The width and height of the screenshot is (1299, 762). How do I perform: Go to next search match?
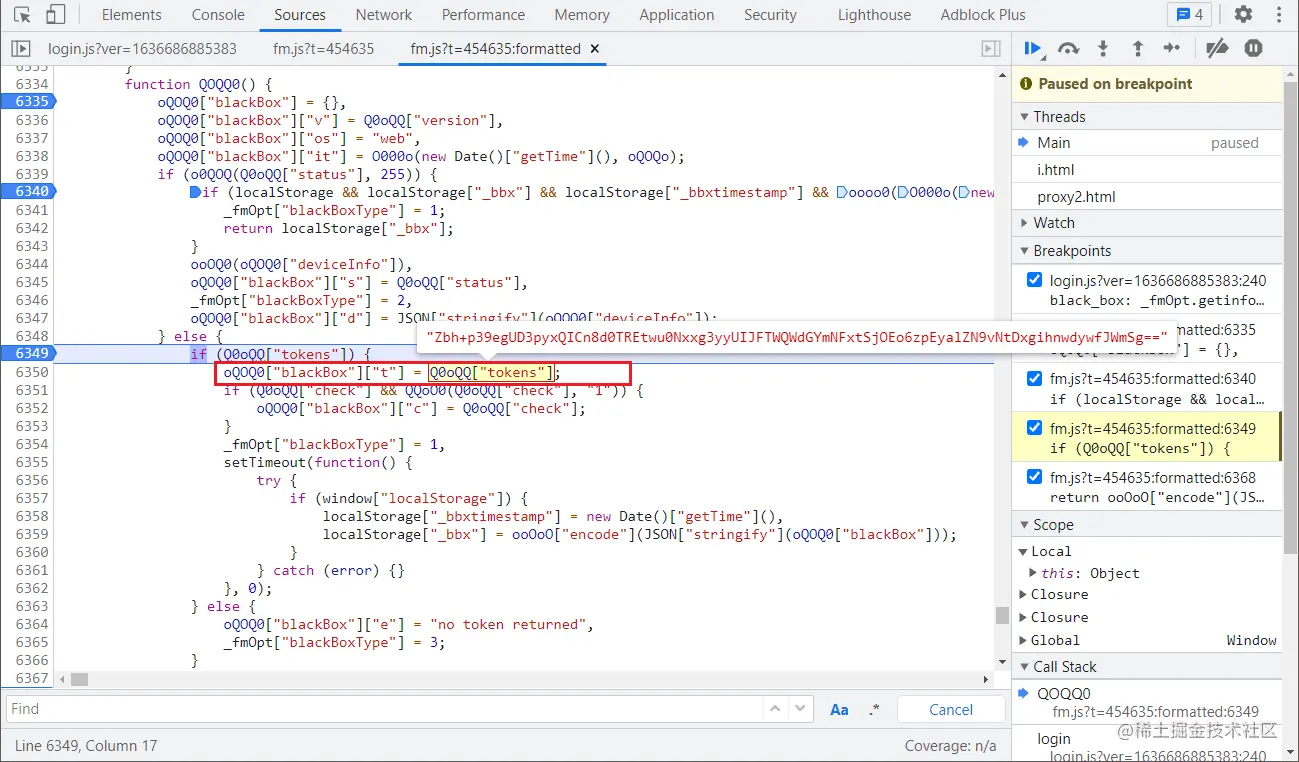click(799, 709)
